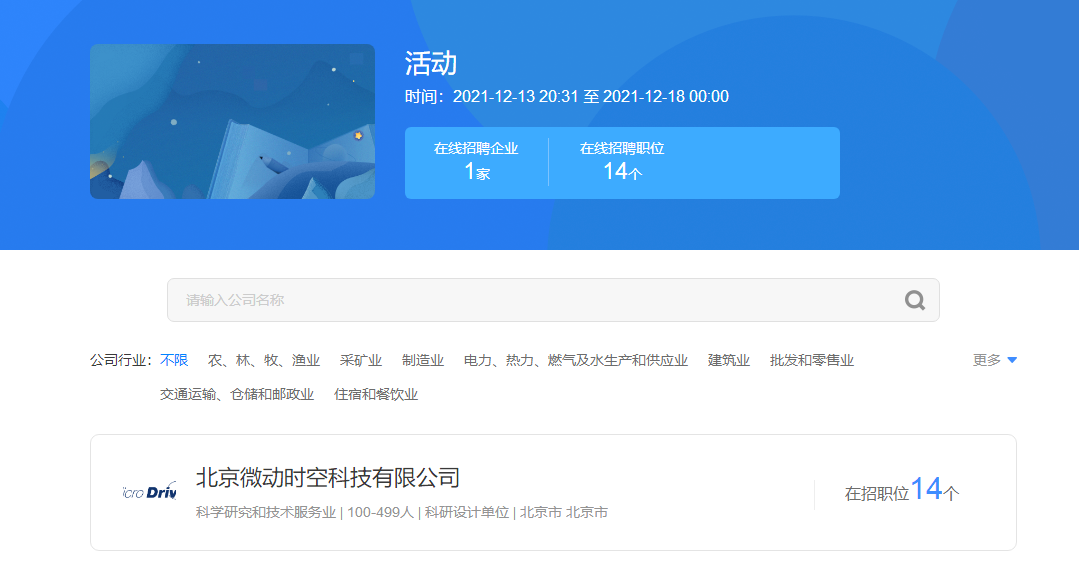Filter by 住宿和餐饮业 industry
The height and width of the screenshot is (583, 1079).
point(376,394)
